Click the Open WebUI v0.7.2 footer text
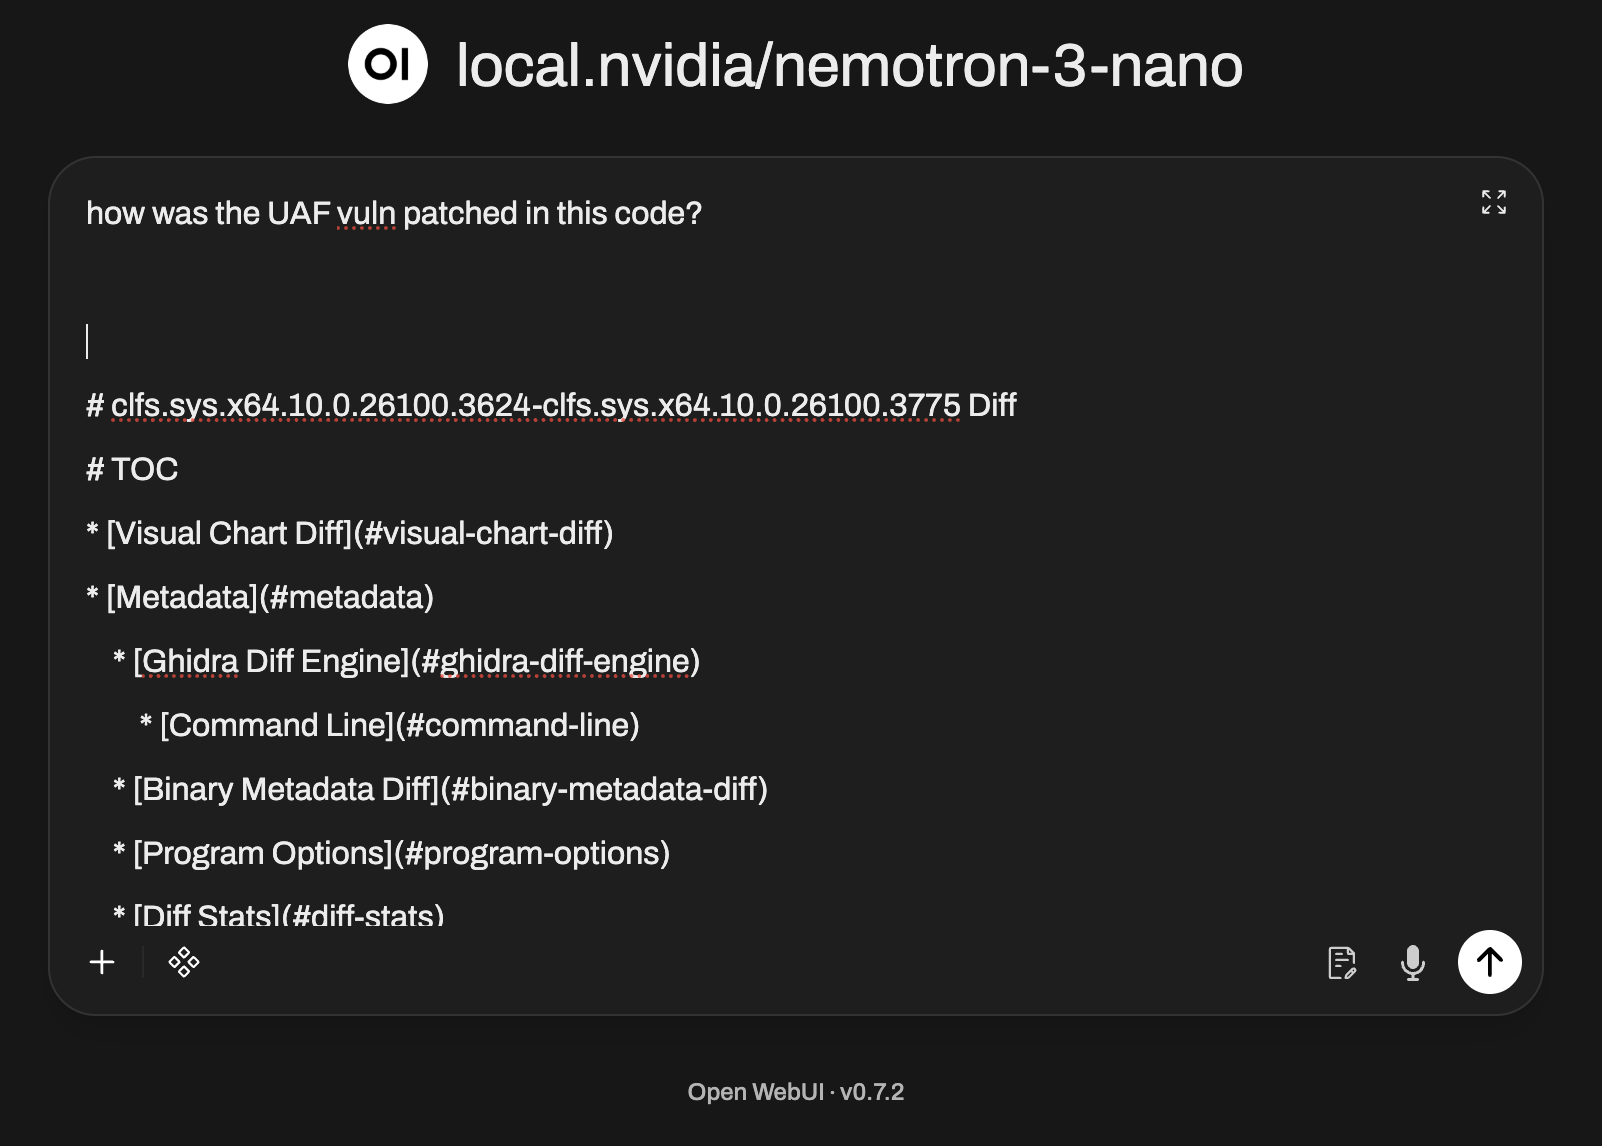The image size is (1602, 1146). pos(795,1092)
